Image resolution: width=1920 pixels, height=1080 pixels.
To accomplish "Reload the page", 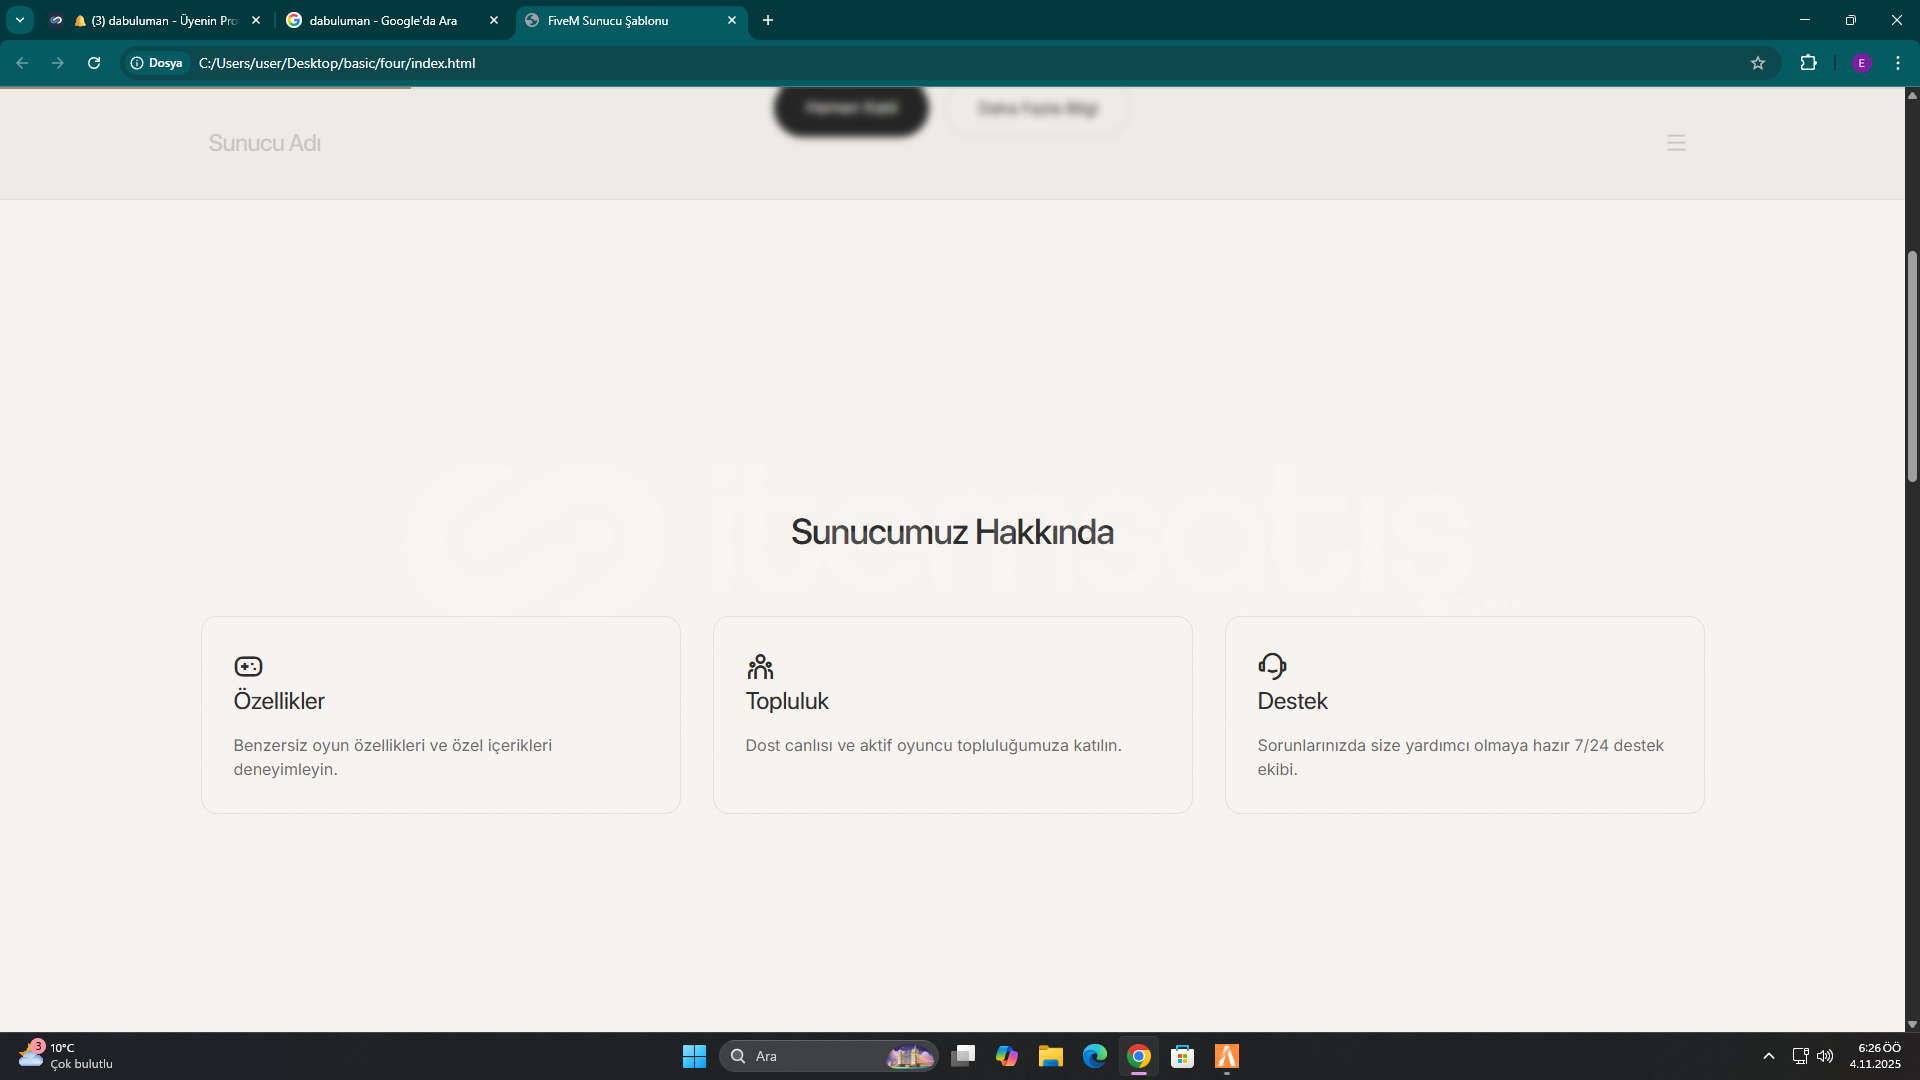I will 94,63.
